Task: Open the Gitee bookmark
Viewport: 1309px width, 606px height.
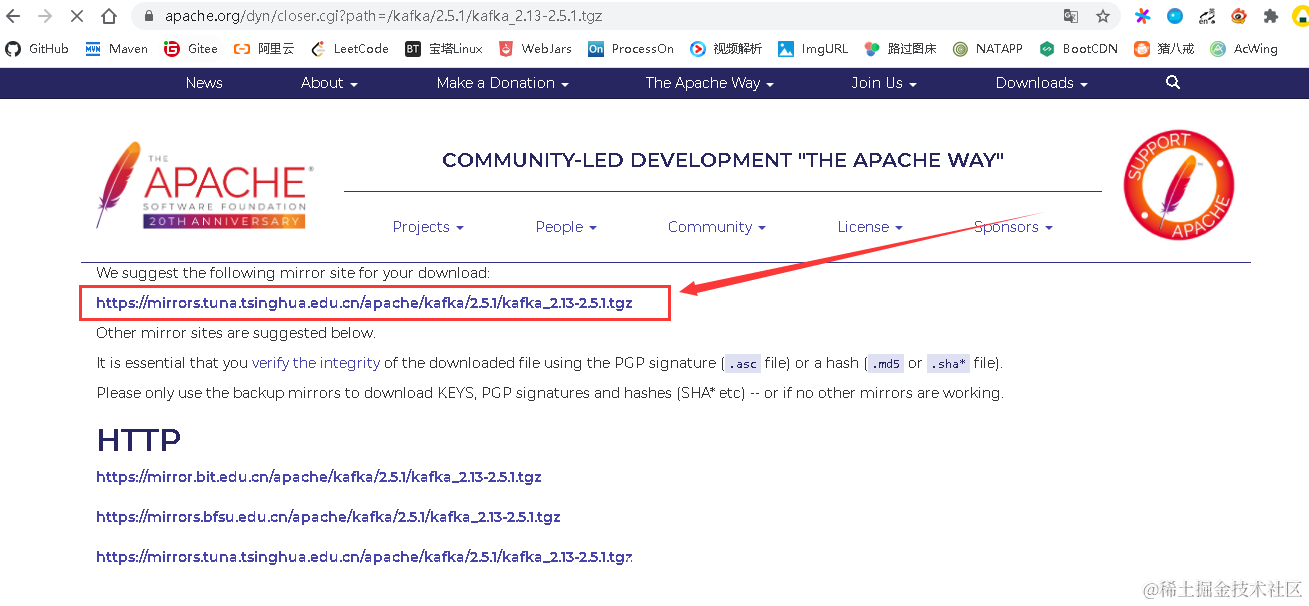Action: (x=191, y=48)
